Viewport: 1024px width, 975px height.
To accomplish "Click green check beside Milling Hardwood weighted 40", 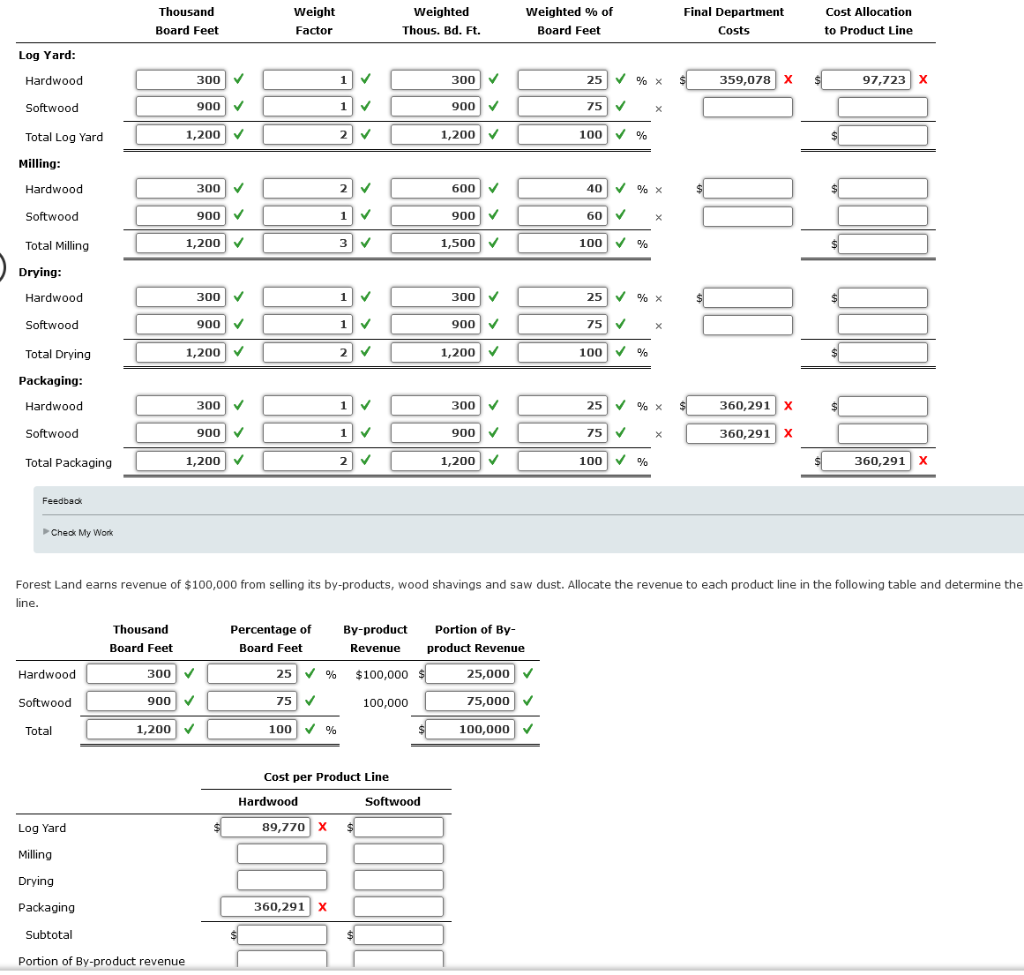I will pyautogui.click(x=620, y=187).
